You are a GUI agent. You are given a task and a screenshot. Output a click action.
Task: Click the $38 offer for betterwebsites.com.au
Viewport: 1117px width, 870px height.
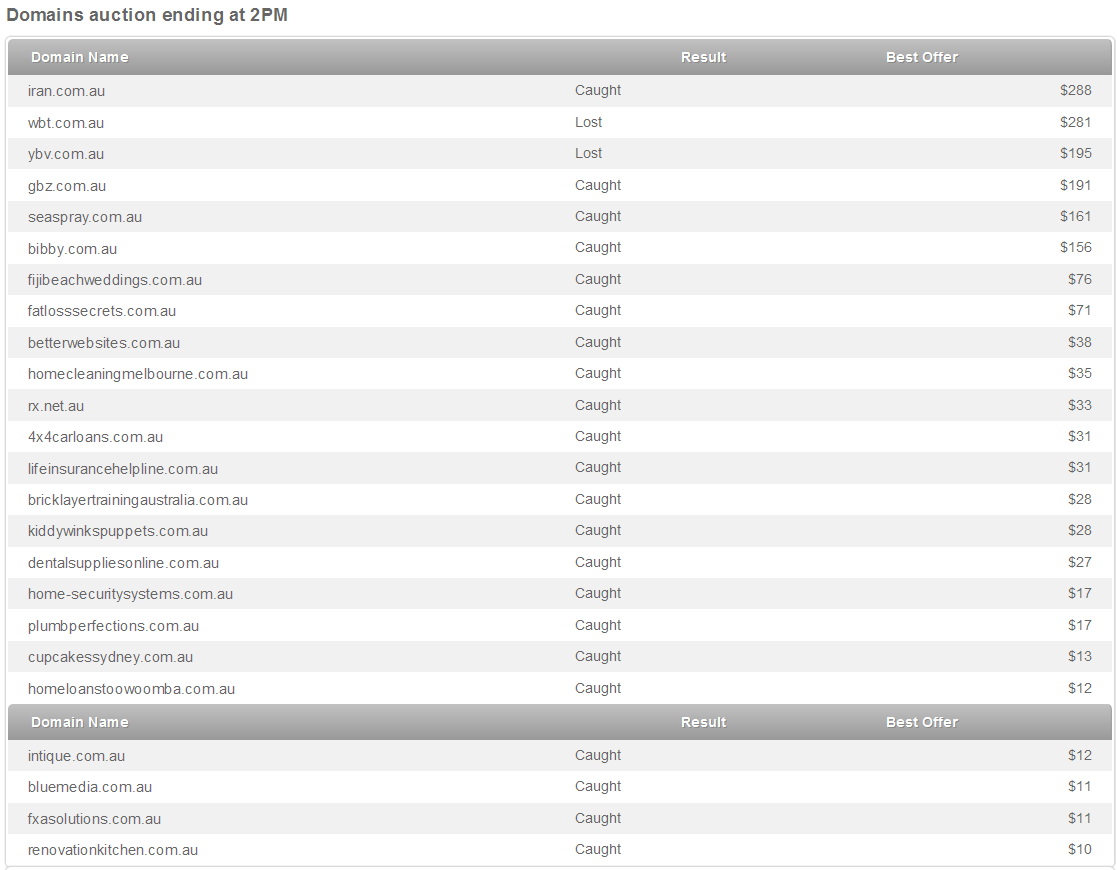(1079, 342)
